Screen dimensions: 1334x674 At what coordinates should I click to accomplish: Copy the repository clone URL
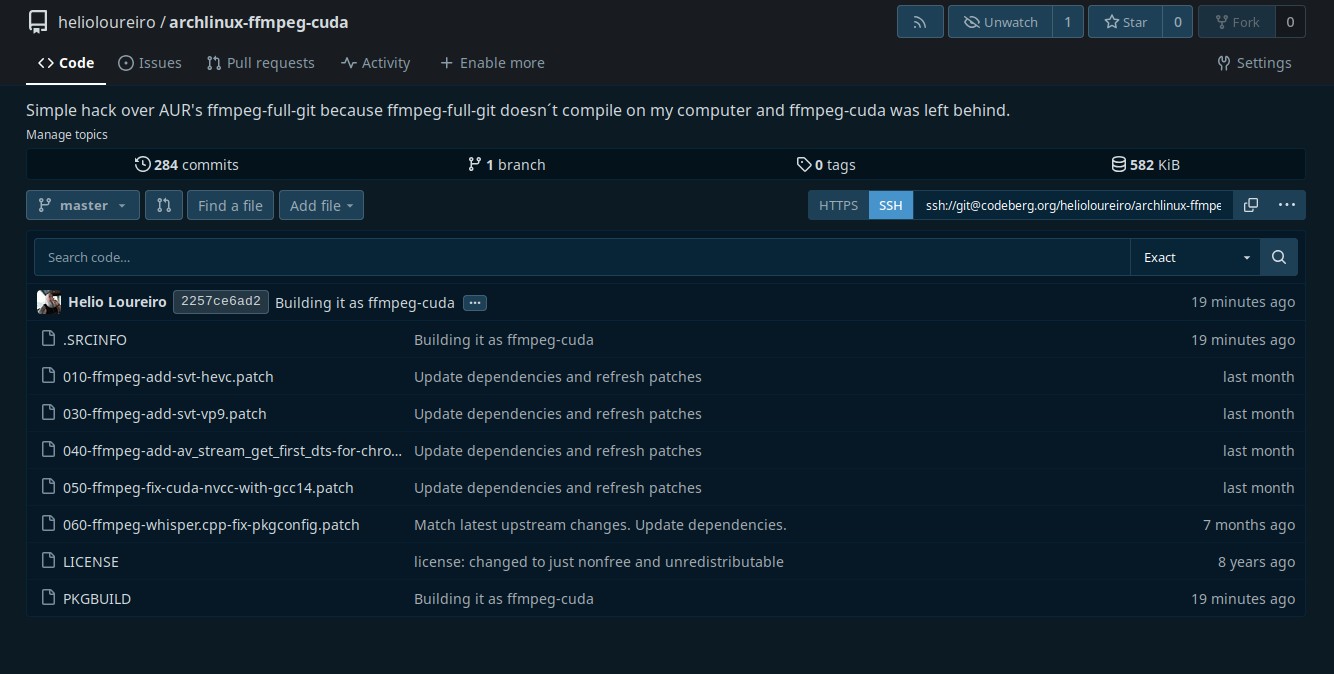pyautogui.click(x=1250, y=205)
